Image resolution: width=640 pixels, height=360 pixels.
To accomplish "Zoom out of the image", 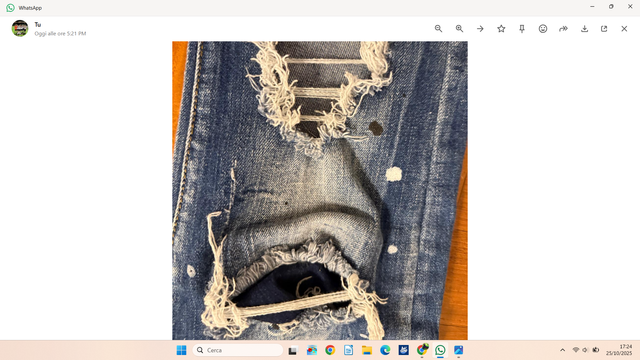I will [x=438, y=29].
